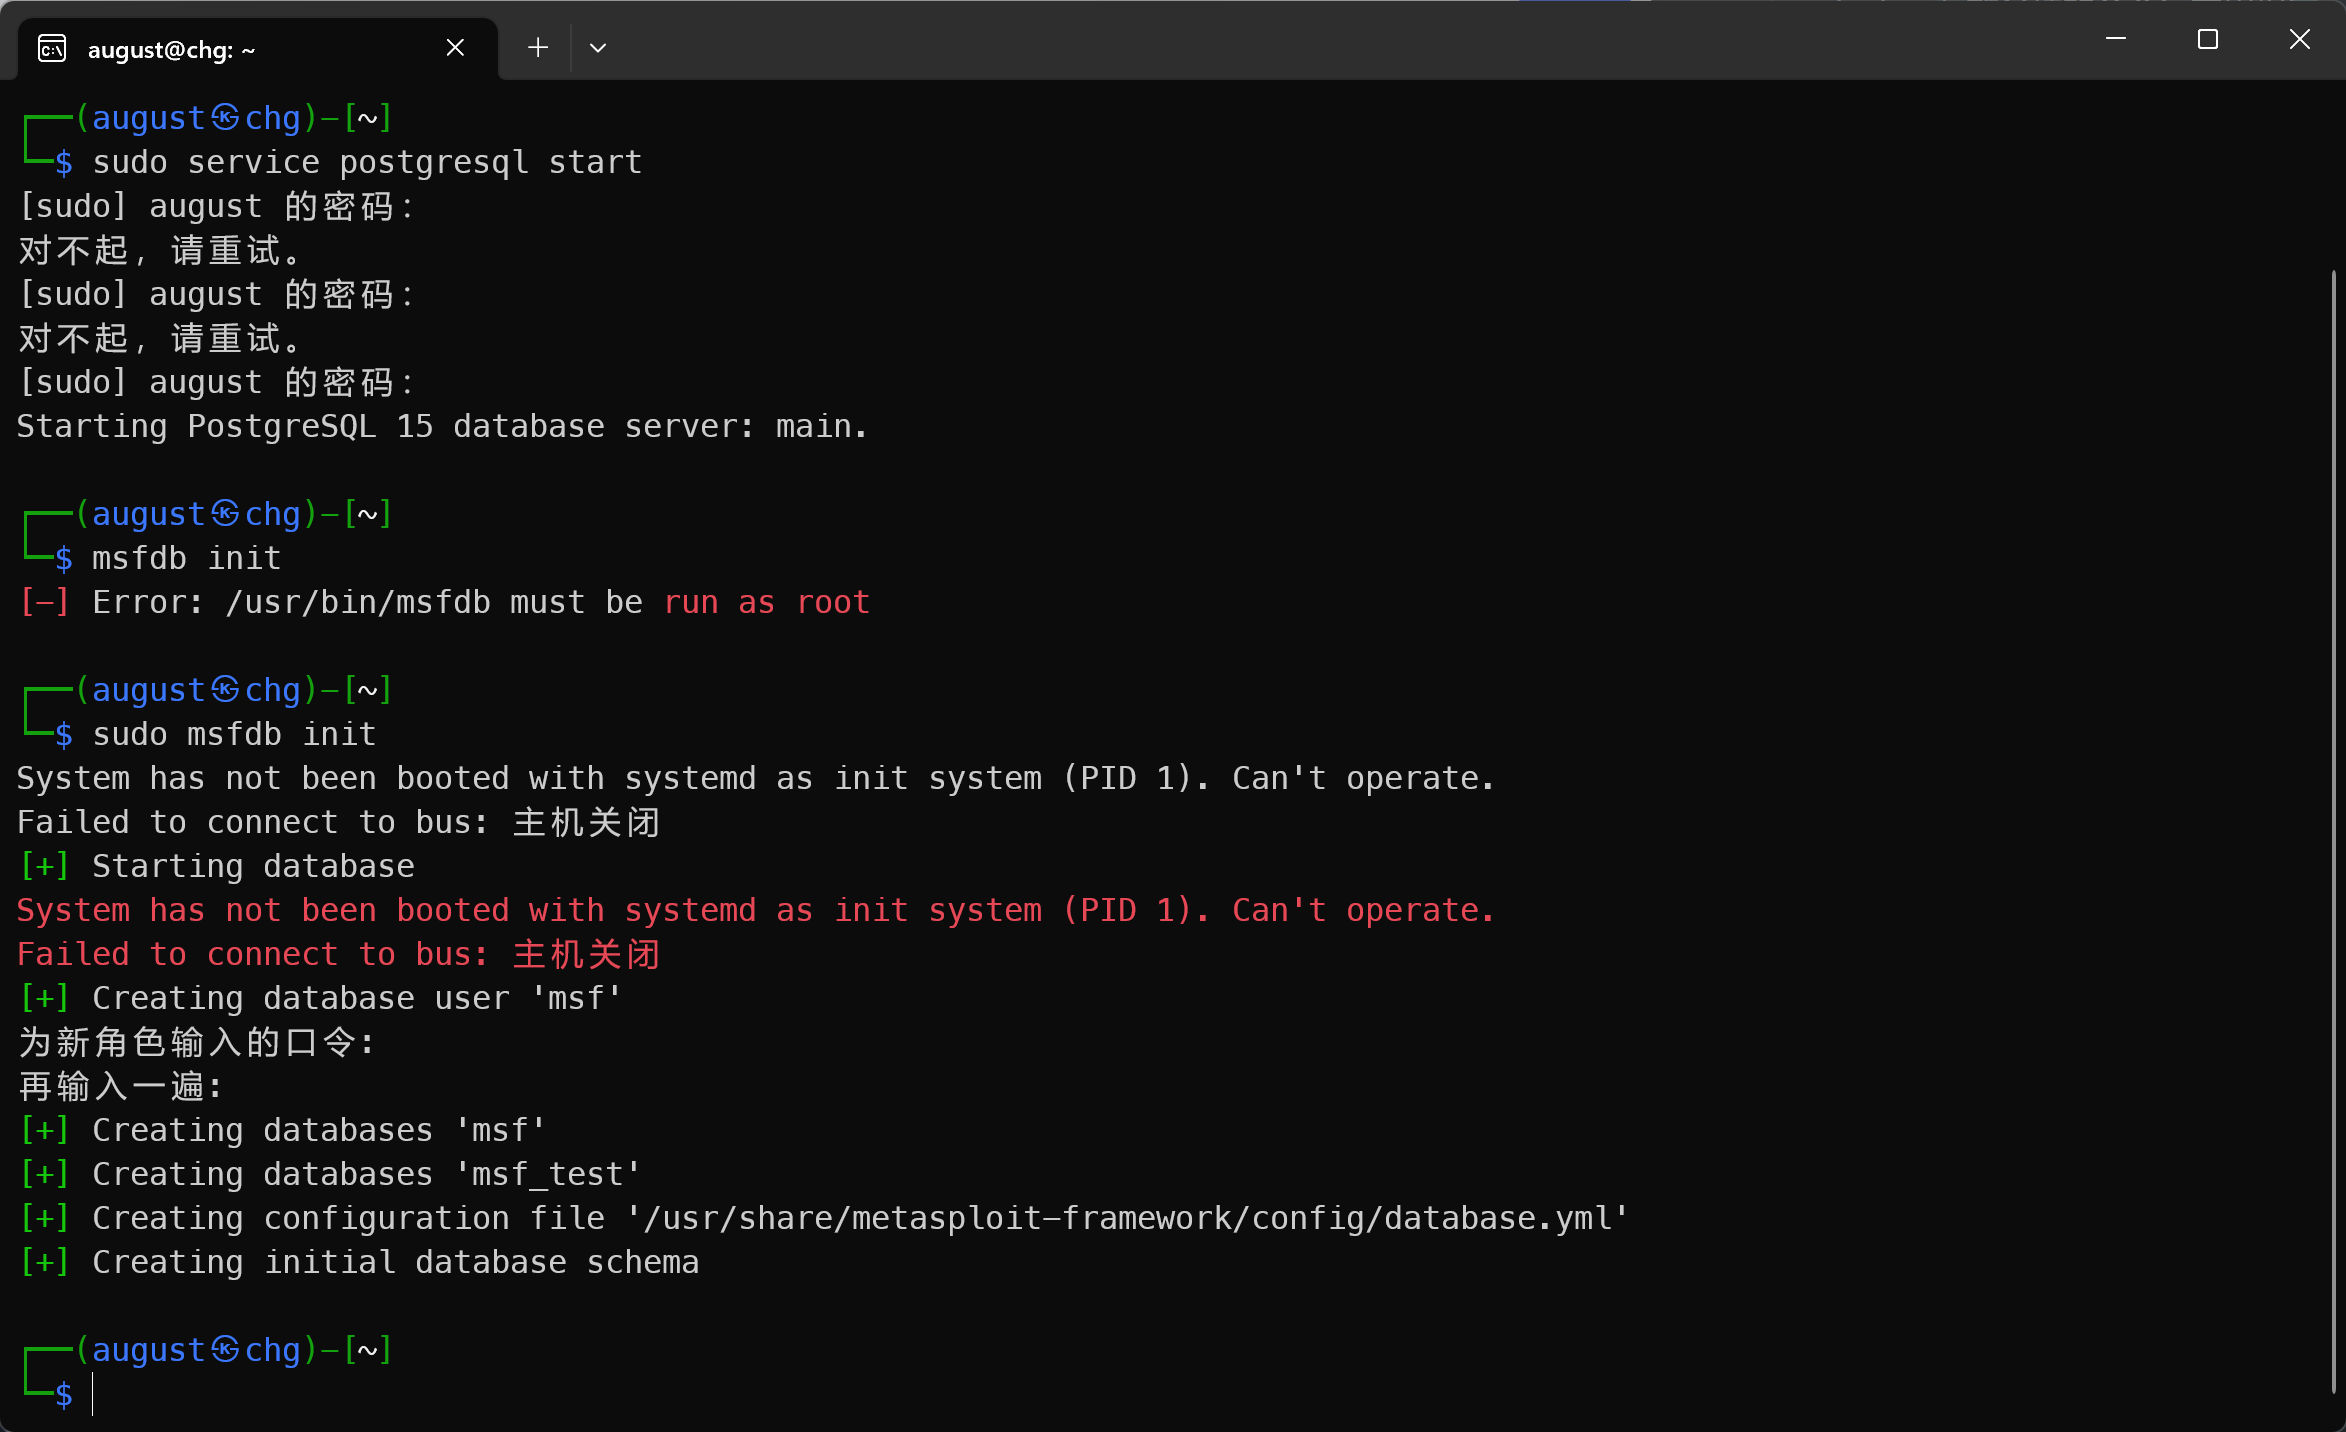Select the august@chg: ~ tab
This screenshot has height=1432, width=2346.
[170, 50]
